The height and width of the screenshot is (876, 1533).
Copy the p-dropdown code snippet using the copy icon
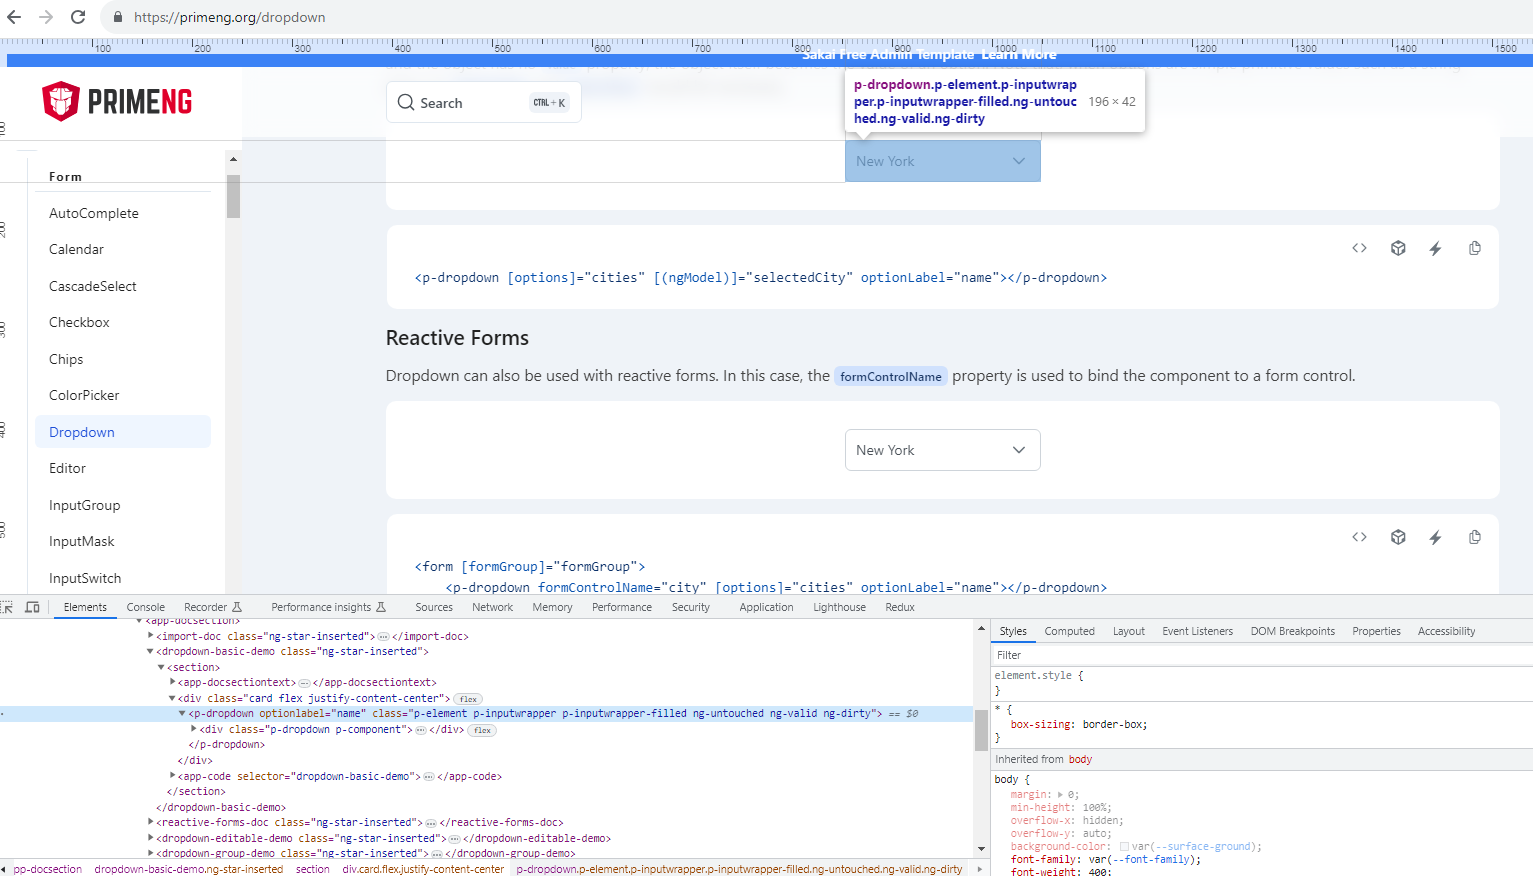pos(1475,247)
